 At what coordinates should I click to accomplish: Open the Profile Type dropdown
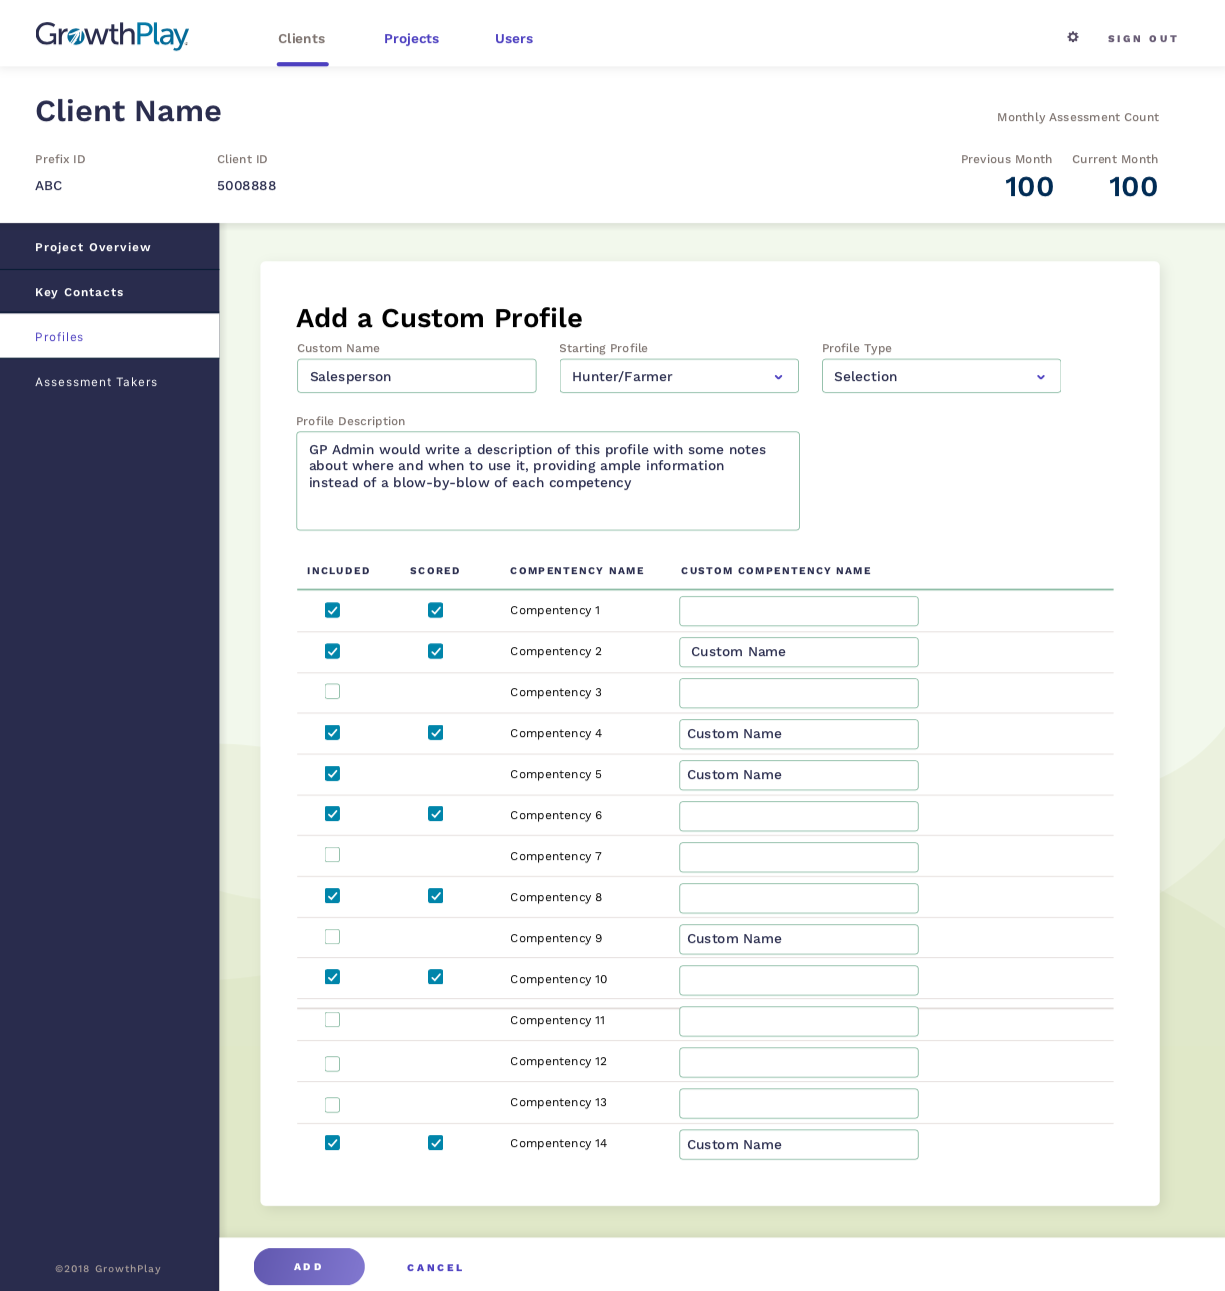click(x=941, y=376)
